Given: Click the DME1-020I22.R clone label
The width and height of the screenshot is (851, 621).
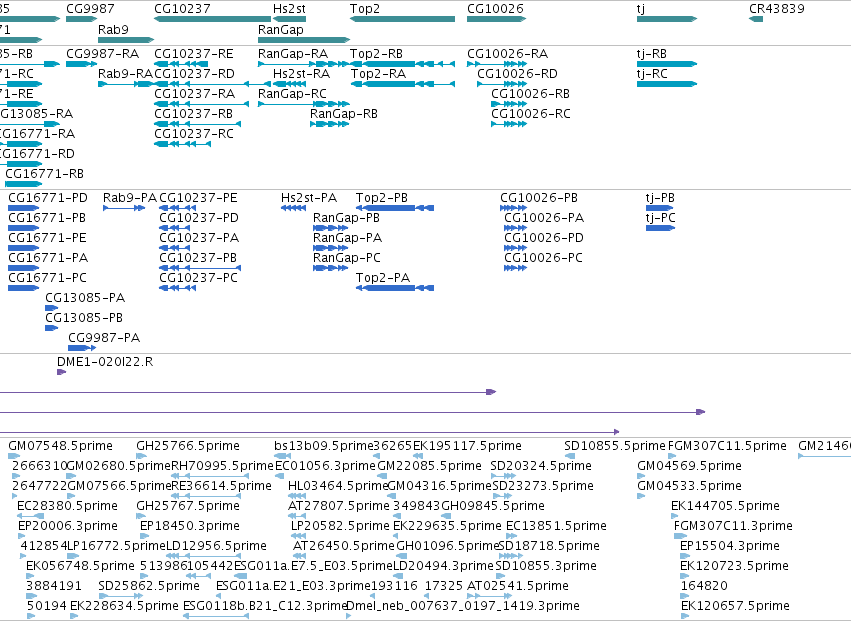Looking at the screenshot, I should (105, 362).
